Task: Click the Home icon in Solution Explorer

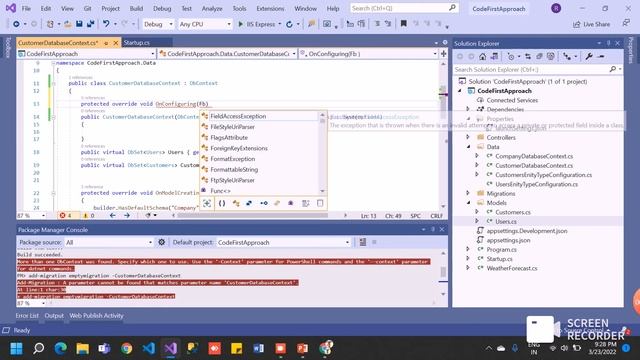Action: coord(482,56)
